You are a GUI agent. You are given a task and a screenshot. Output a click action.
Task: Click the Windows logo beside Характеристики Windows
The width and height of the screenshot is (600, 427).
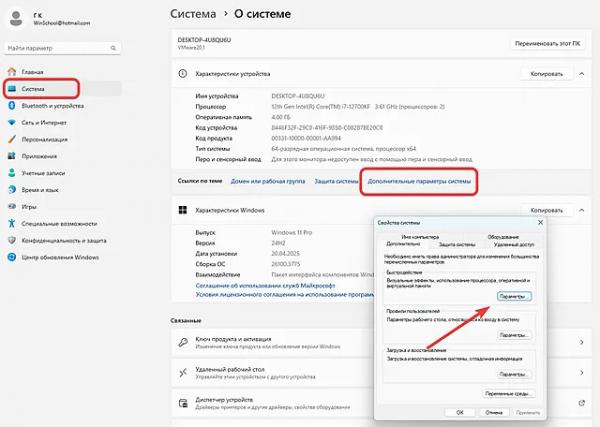point(183,210)
